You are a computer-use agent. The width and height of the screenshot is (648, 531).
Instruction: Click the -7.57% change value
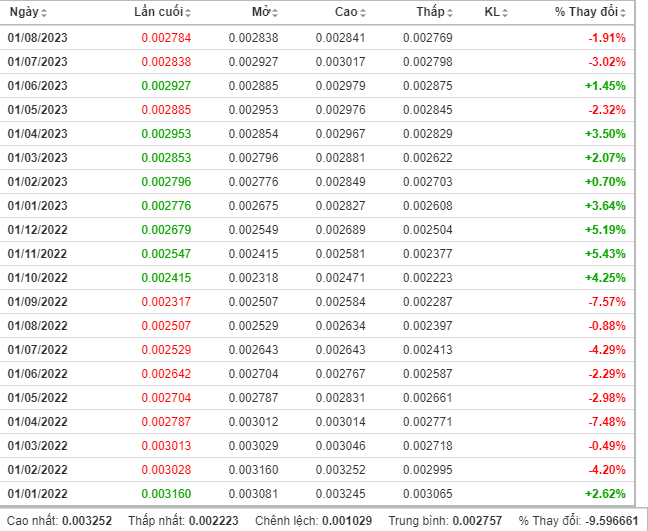(x=606, y=301)
